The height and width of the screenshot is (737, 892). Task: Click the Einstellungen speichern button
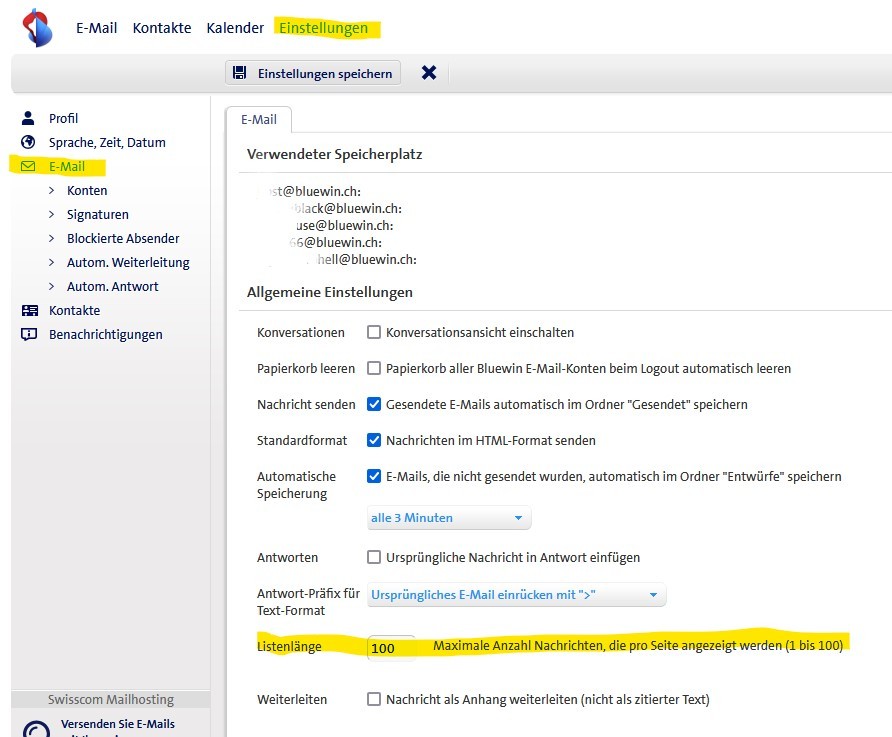pyautogui.click(x=313, y=73)
